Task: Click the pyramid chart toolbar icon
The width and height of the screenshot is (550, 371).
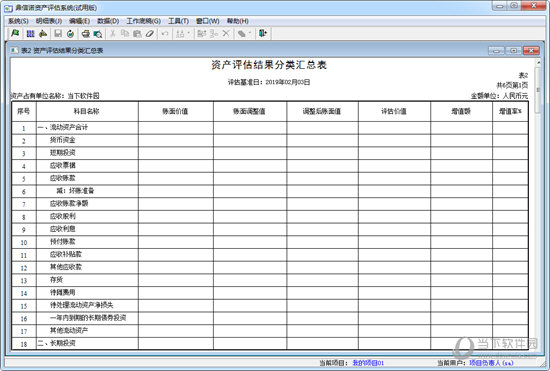Action: (43, 34)
